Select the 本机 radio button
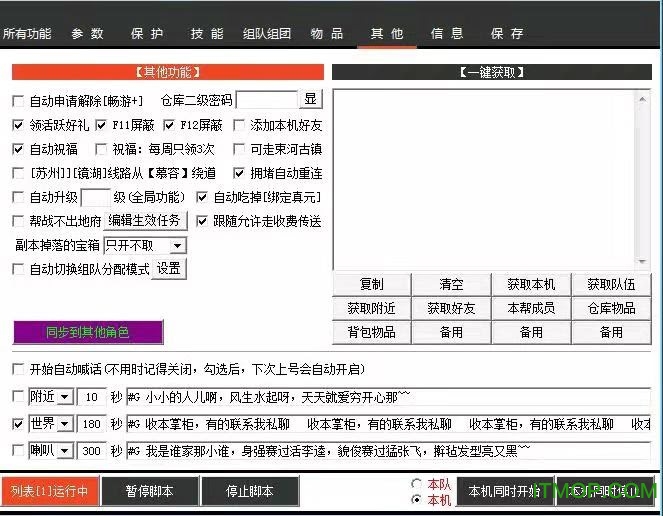Screen dimensions: 663x516 point(416,500)
